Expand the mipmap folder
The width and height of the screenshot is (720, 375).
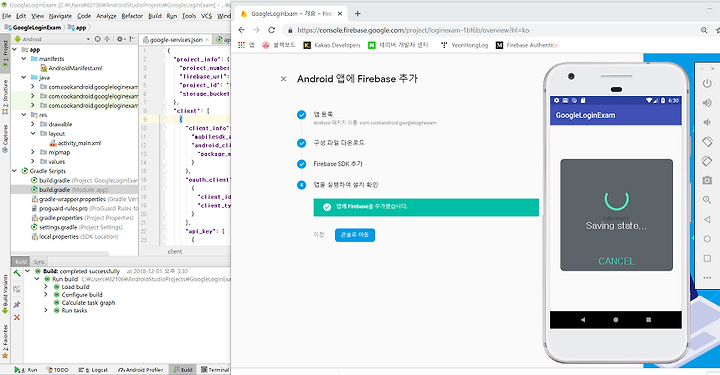[x=33, y=152]
